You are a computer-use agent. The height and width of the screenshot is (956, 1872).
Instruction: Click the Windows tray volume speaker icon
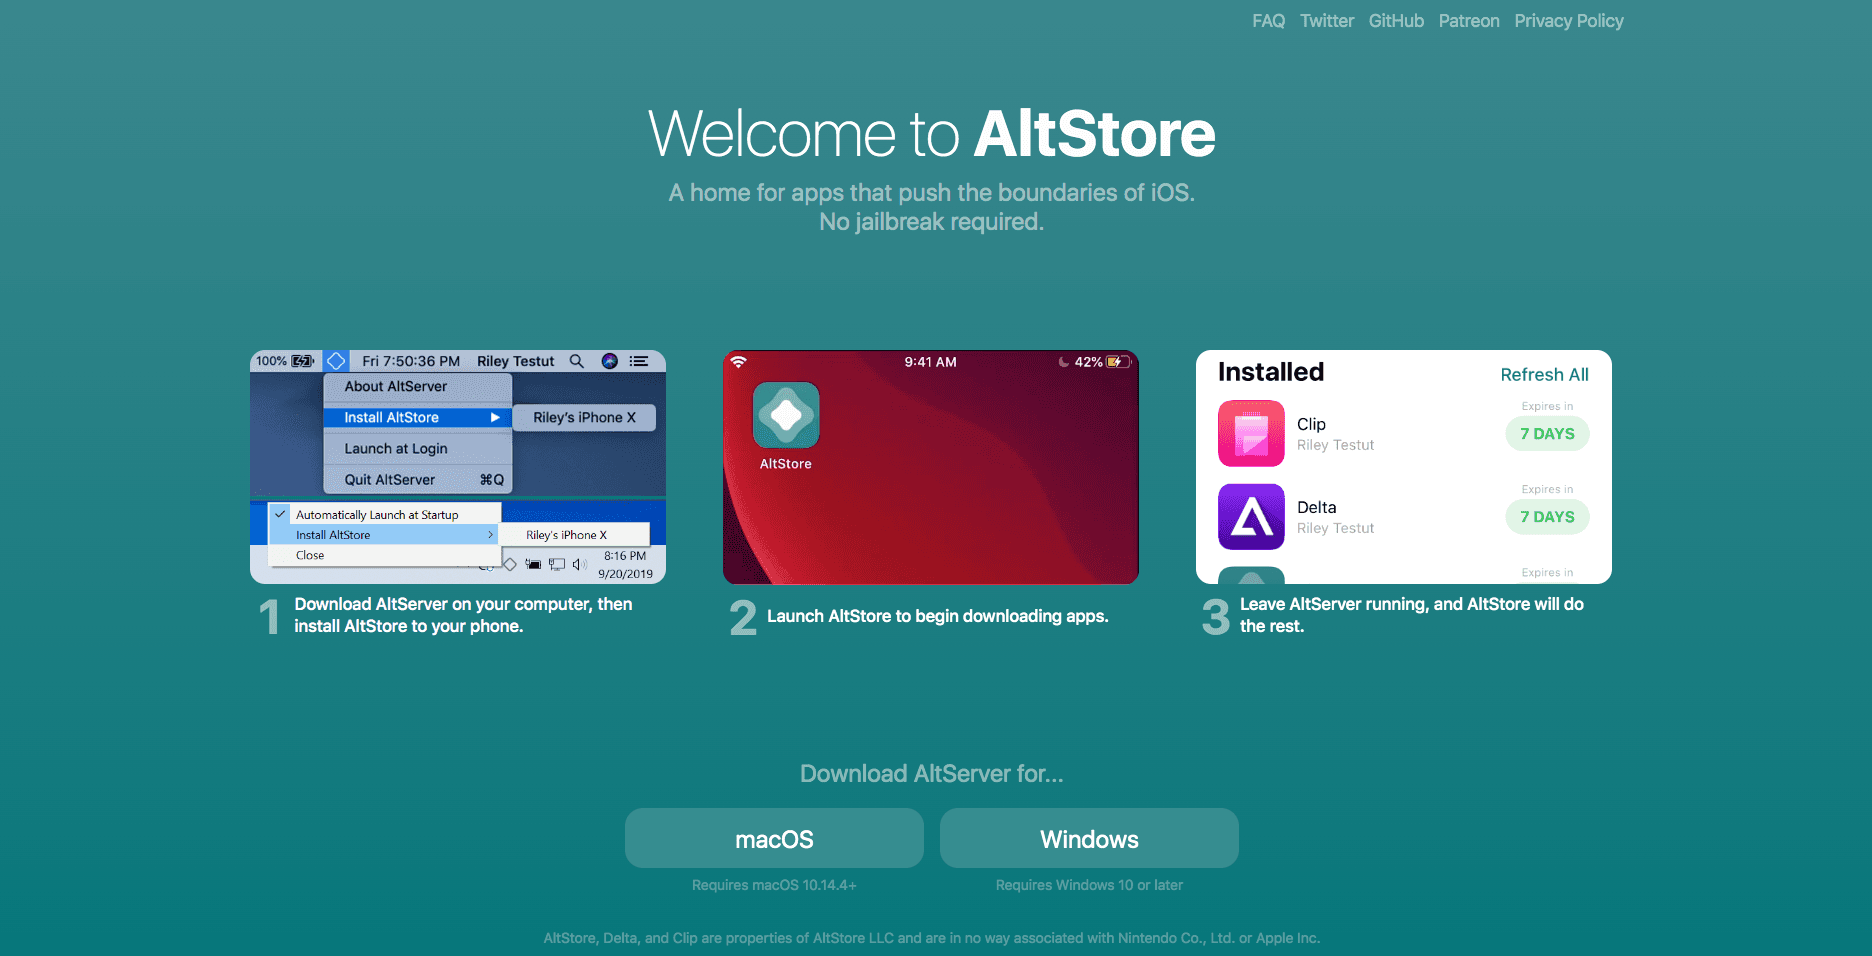point(579,565)
